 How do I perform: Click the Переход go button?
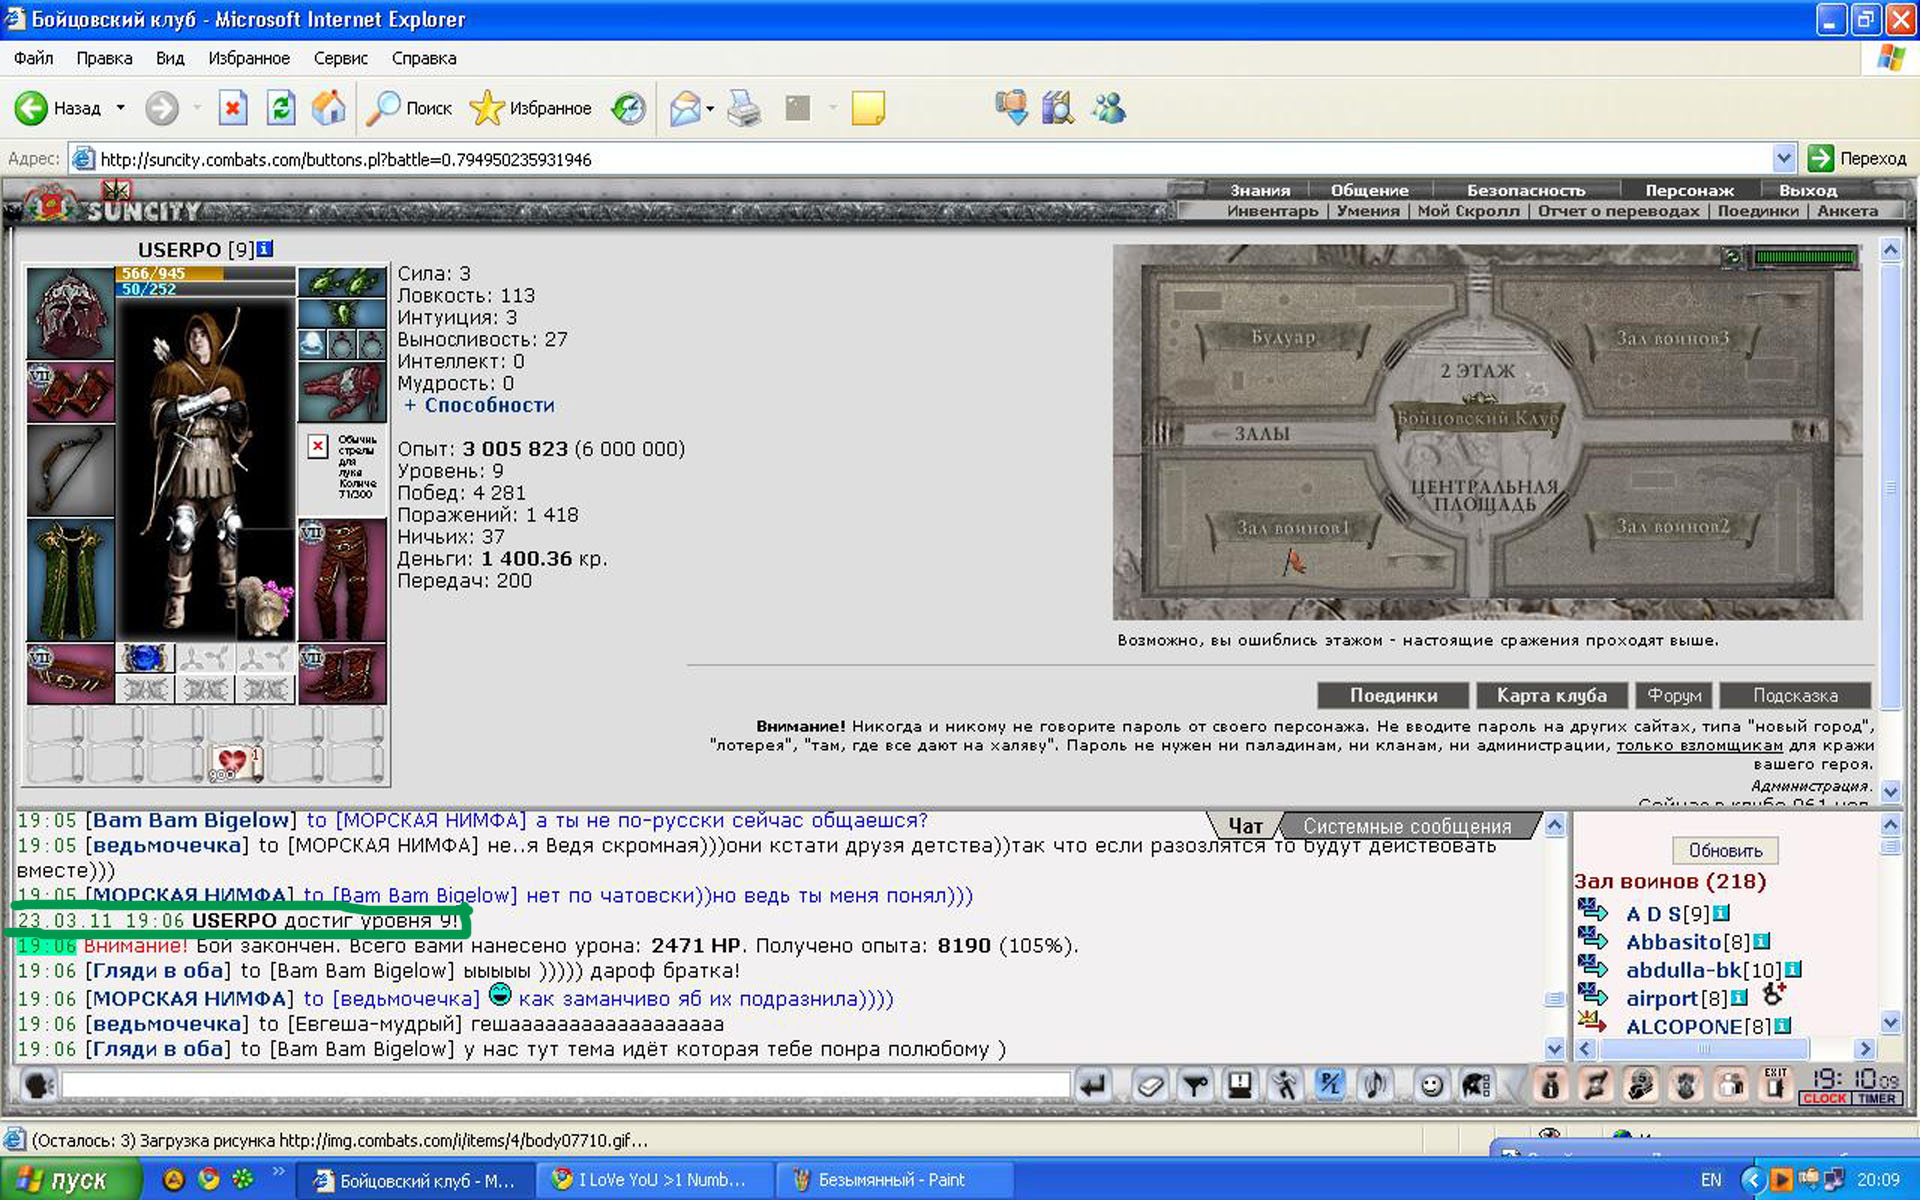[x=1858, y=158]
